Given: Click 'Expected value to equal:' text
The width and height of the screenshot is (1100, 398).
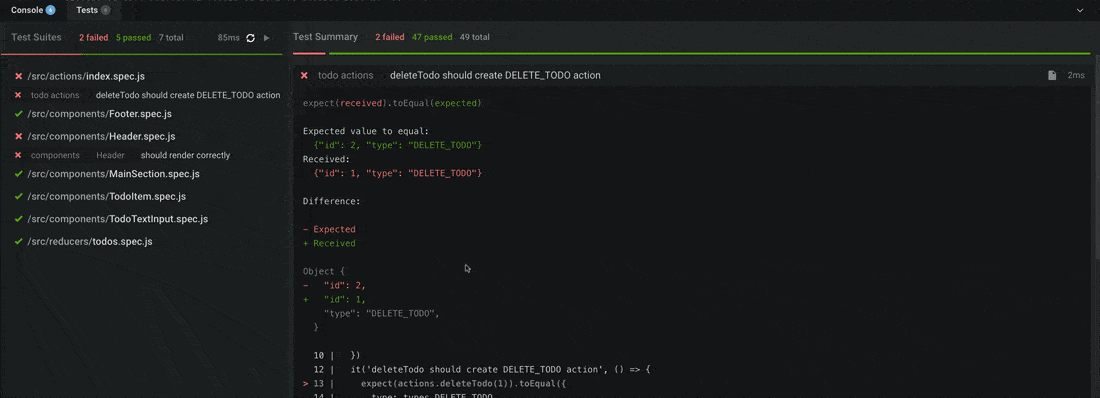Looking at the screenshot, I should click(365, 131).
